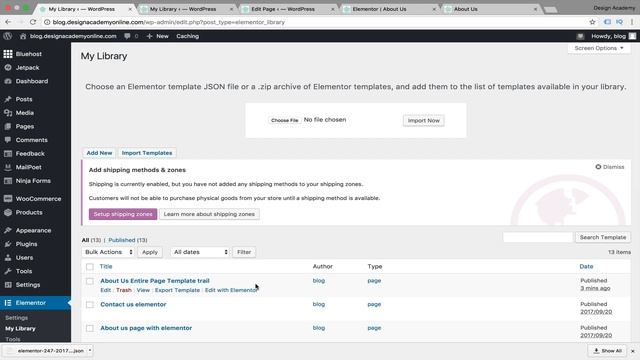This screenshot has height=360, width=640.
Task: Open Tools in the sidebar
Action: coord(24,271)
